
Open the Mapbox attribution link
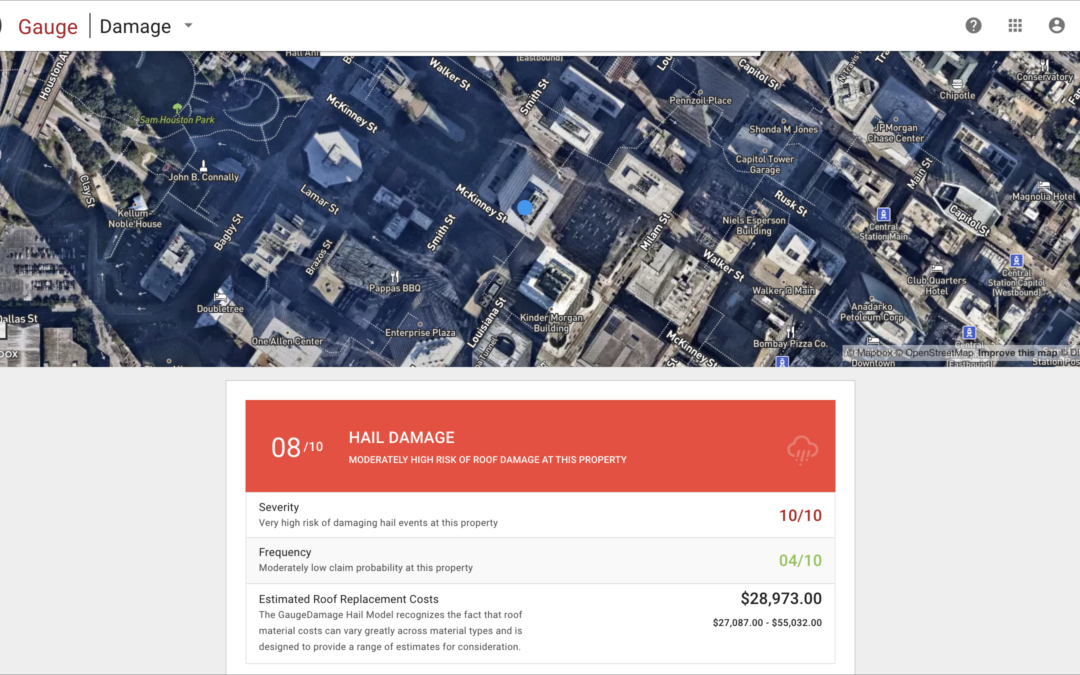869,353
